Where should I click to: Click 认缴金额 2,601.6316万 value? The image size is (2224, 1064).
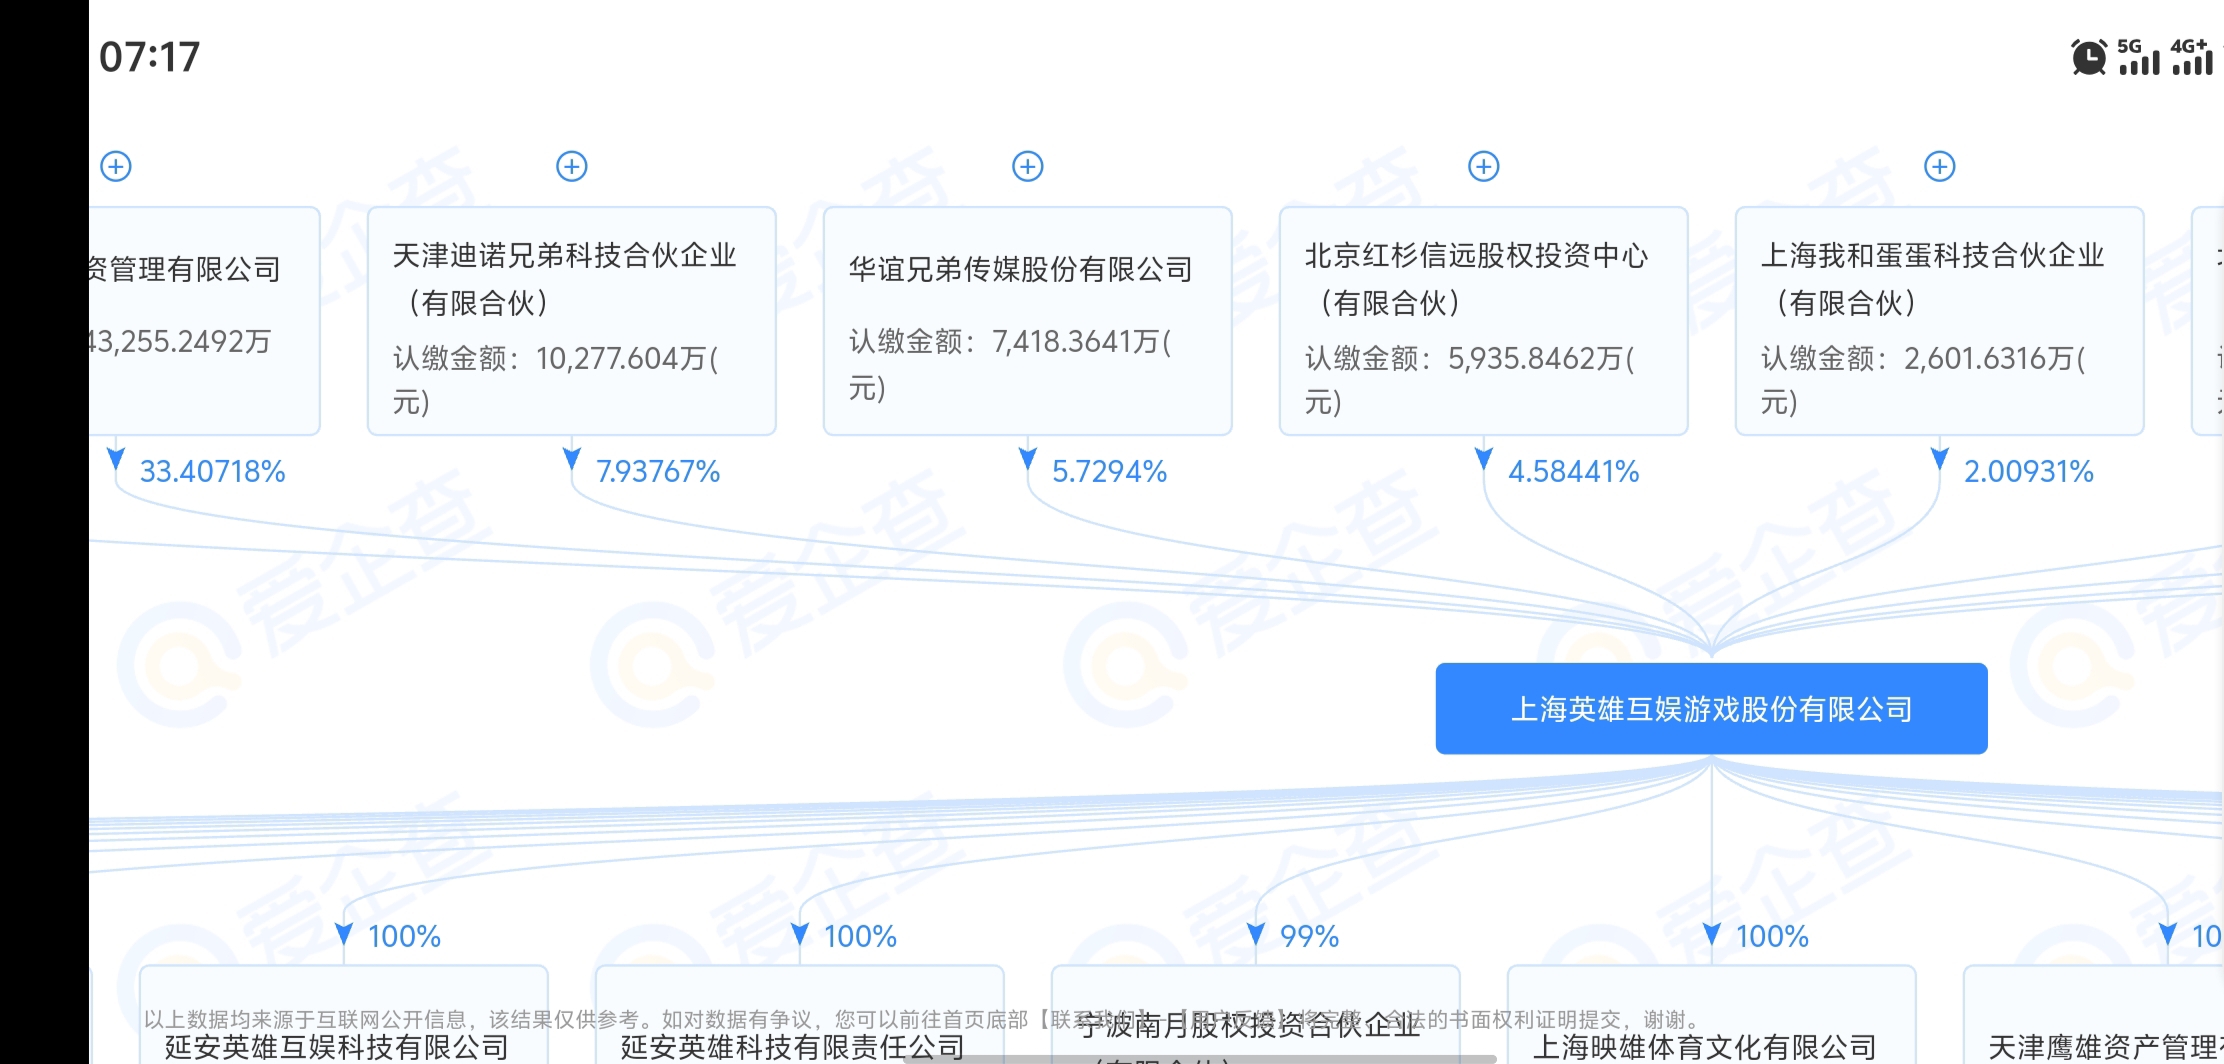tap(1924, 380)
